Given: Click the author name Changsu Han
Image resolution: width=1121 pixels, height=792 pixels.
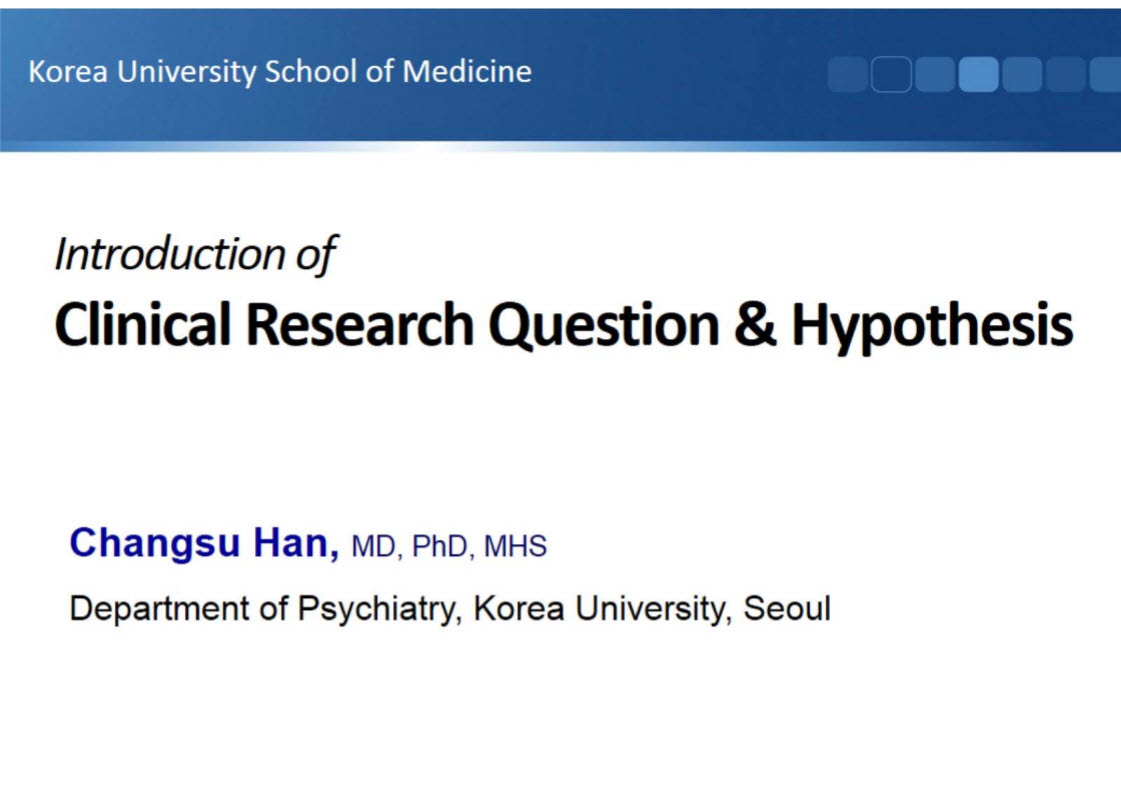Looking at the screenshot, I should coord(205,543).
